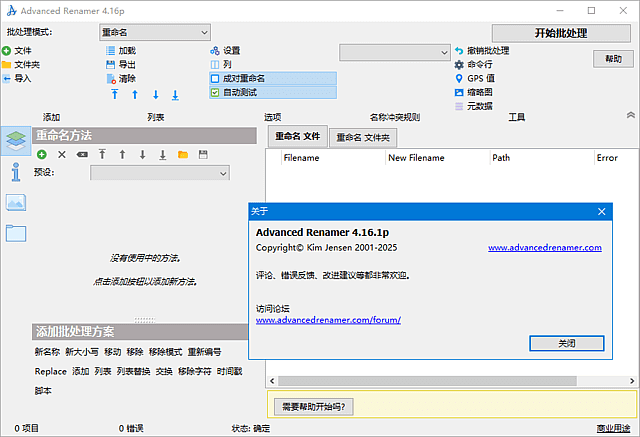Click the GPS 值 pin icon
640x437 pixels.
(x=459, y=78)
